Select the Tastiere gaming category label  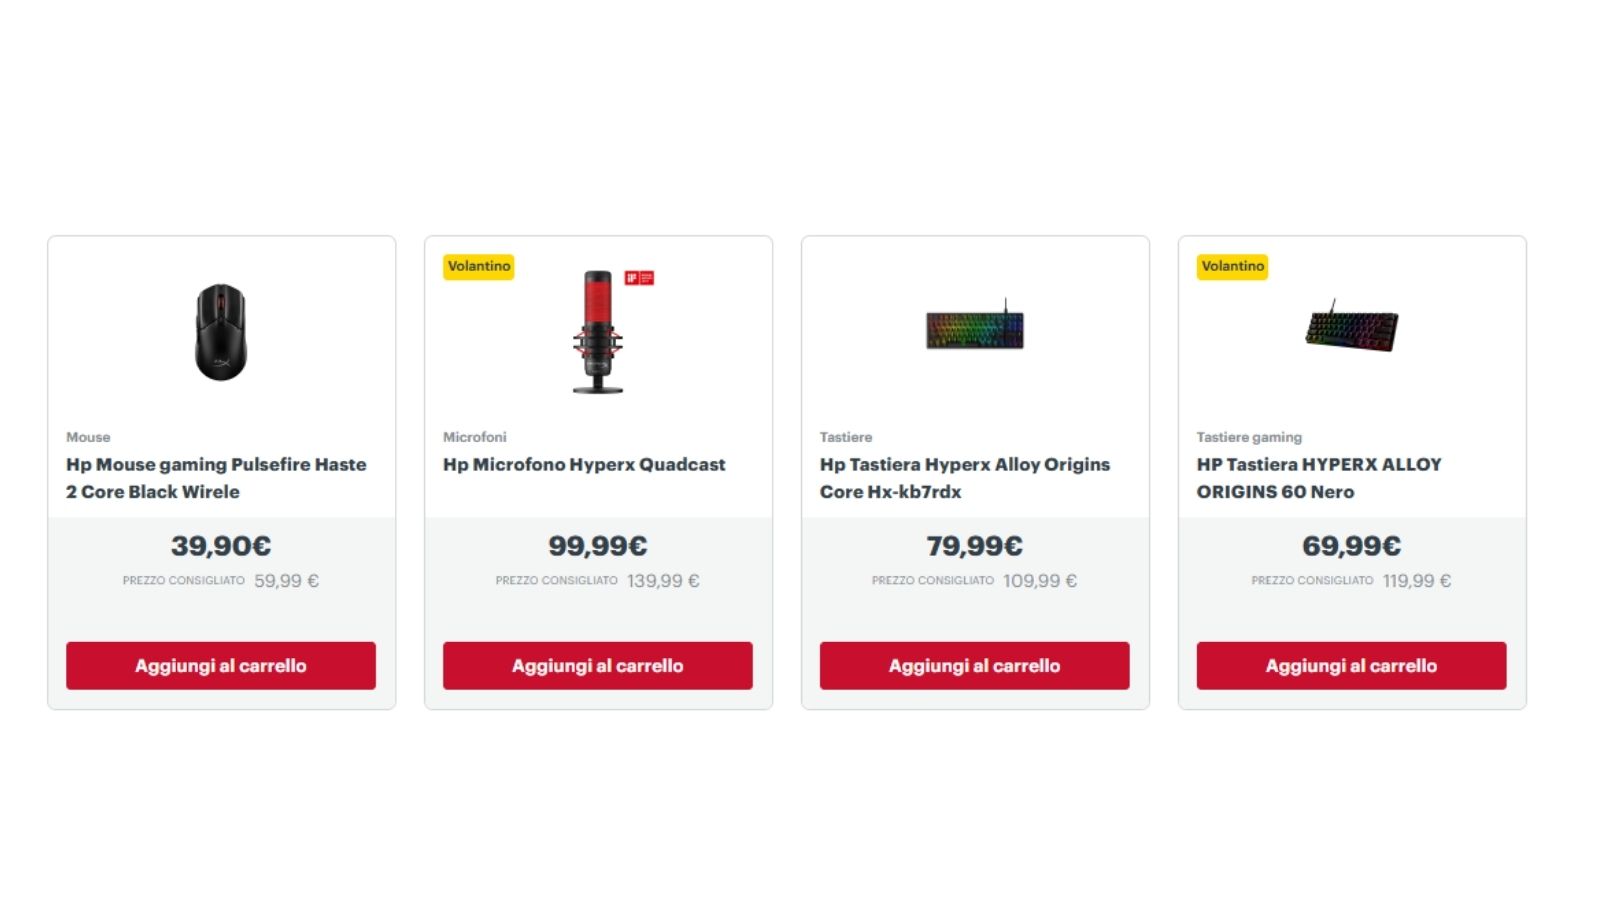point(1249,437)
